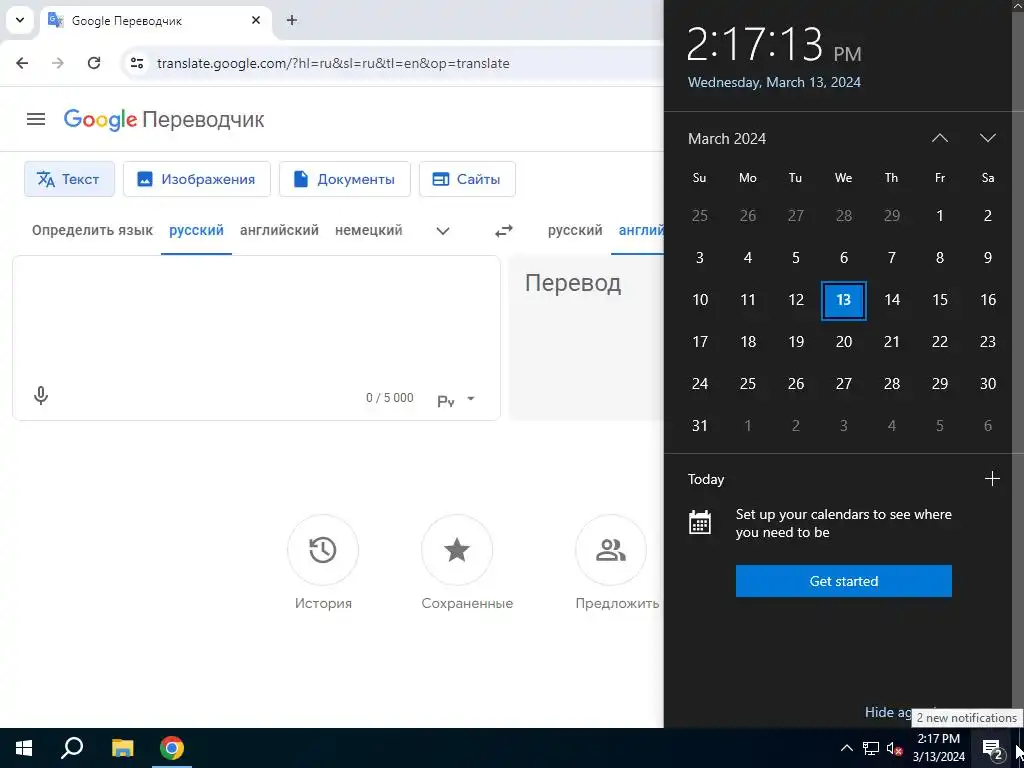Go to next month in calendar
Screen dimensions: 1024x768
987,138
